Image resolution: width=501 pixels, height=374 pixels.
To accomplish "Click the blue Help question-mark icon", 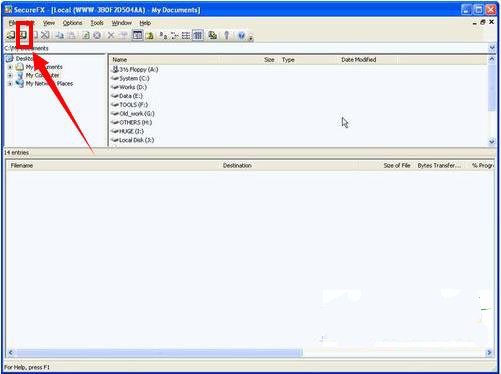I will tap(242, 35).
